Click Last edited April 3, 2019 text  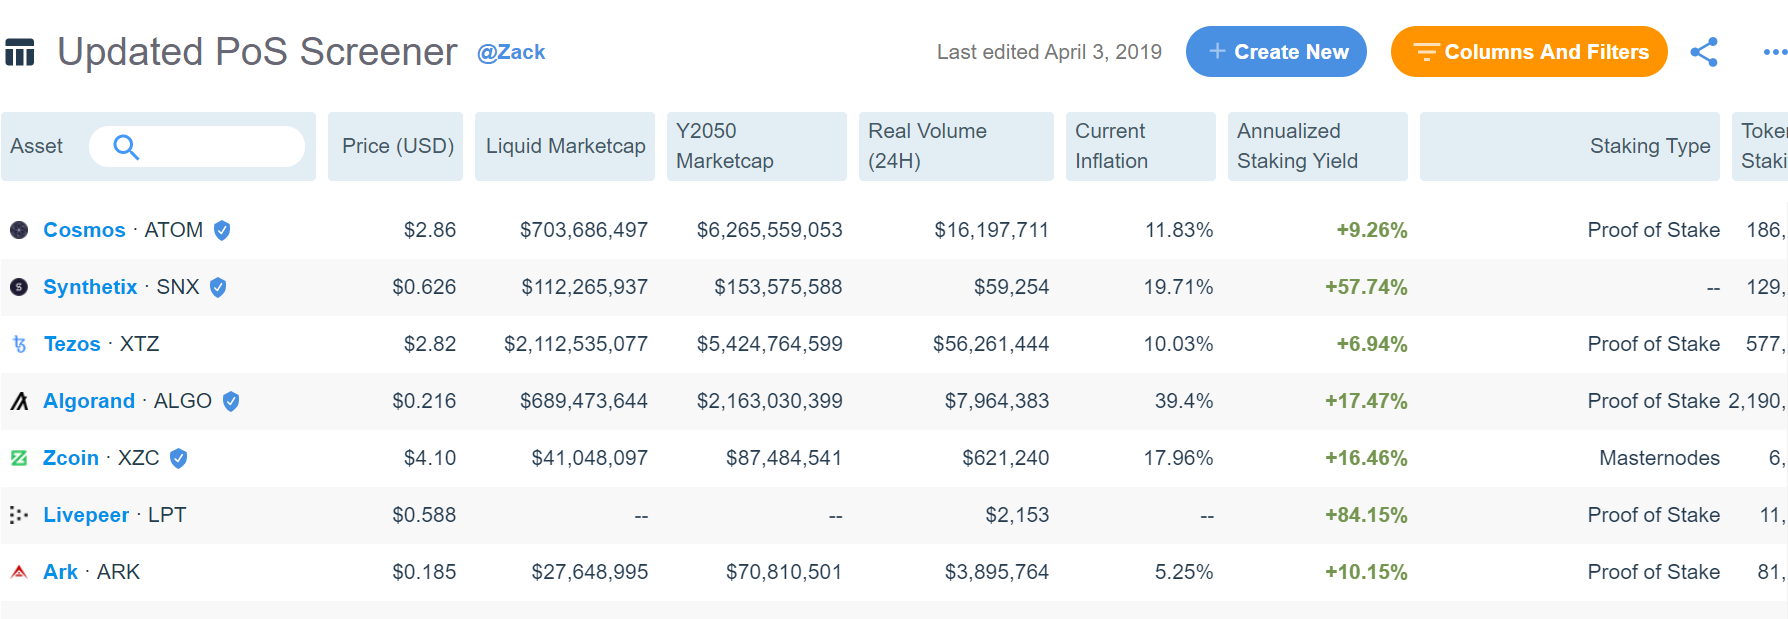click(1049, 52)
